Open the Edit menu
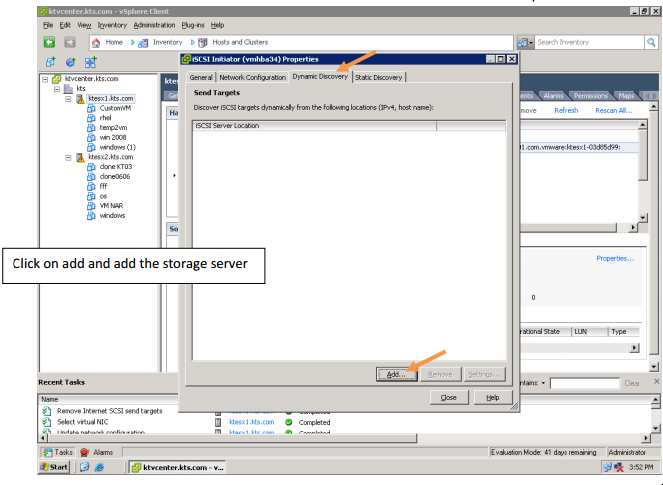Viewport: 663px width, 485px height. coord(65,25)
